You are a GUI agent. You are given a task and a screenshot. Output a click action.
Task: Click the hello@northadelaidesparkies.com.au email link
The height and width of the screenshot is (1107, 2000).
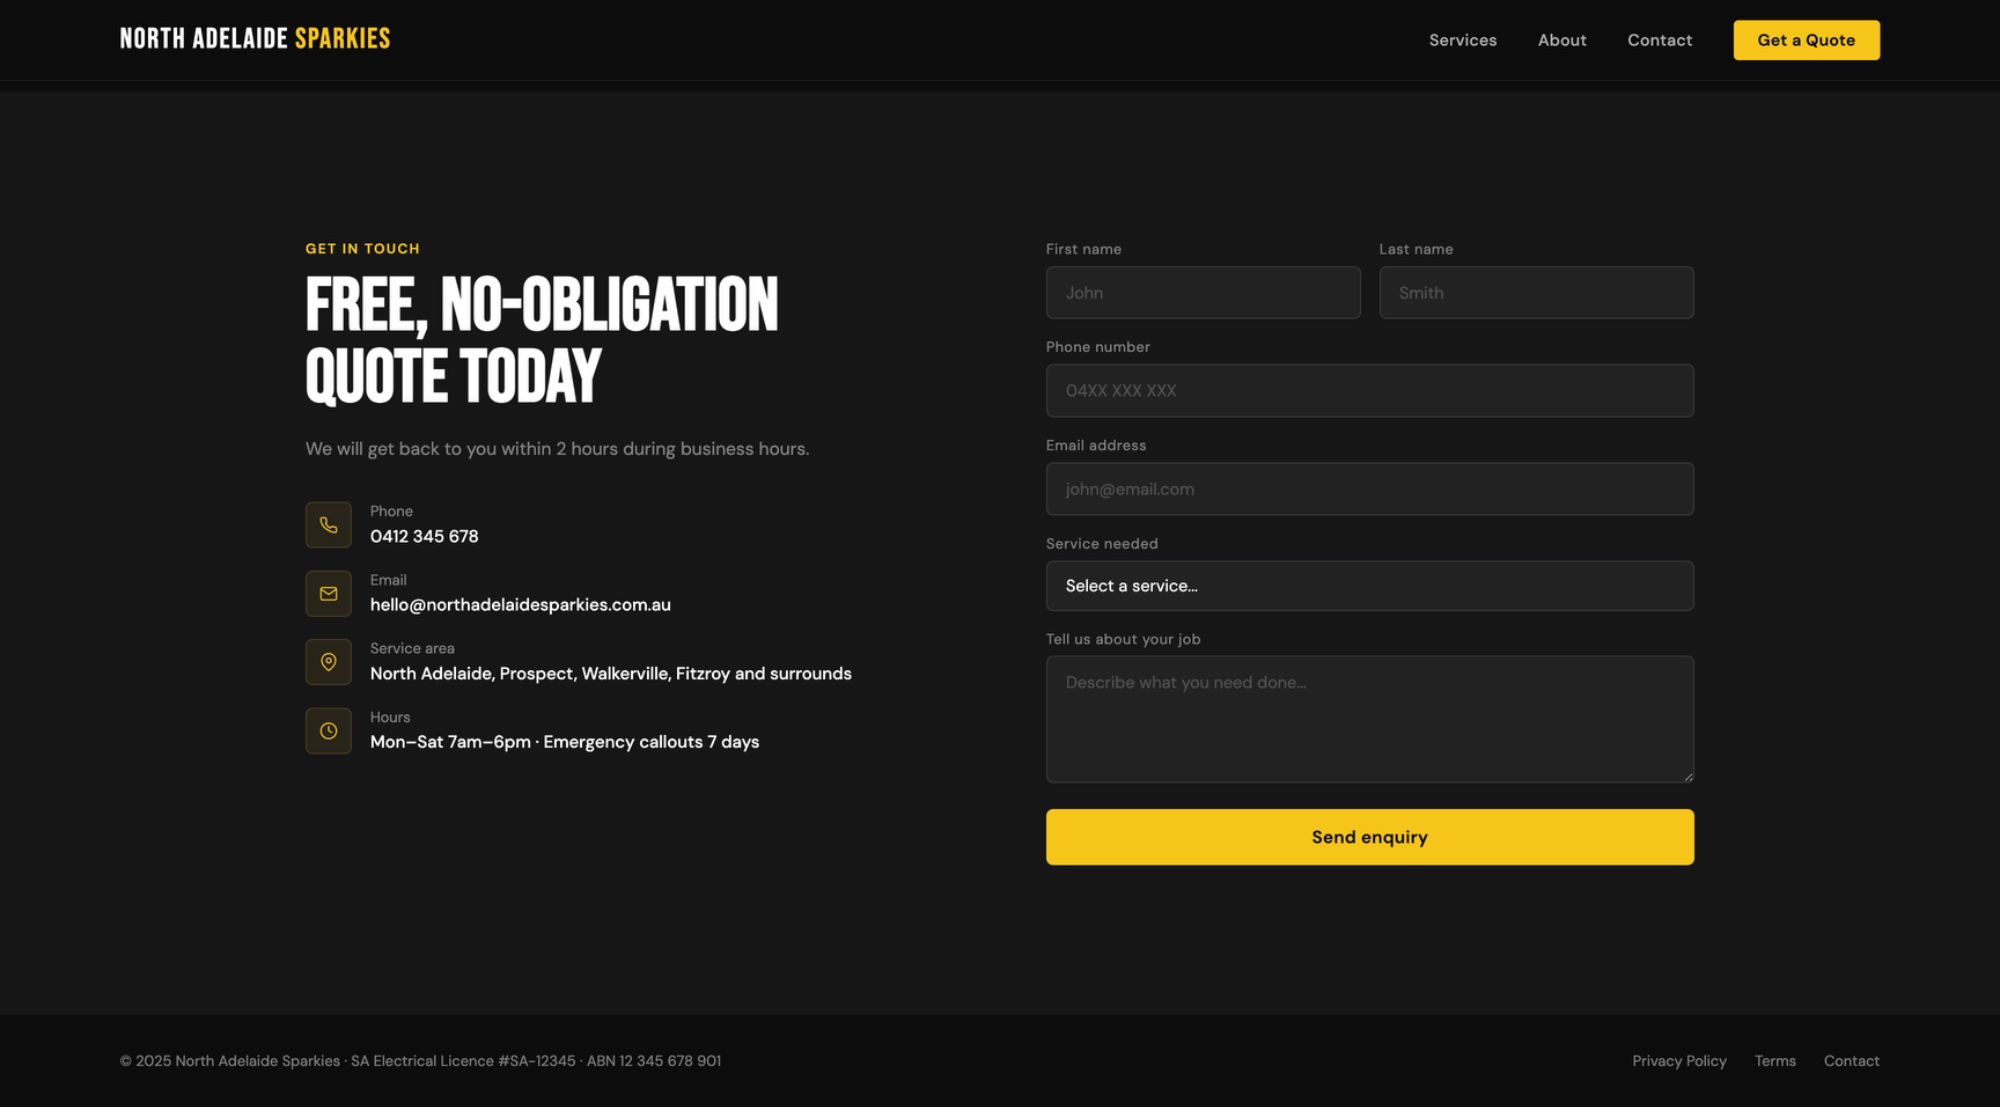[x=520, y=605]
